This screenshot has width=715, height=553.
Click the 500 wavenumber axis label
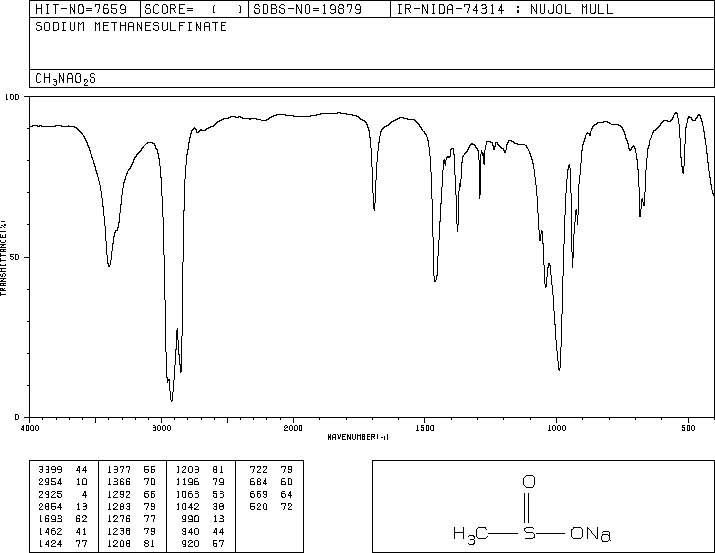tap(688, 428)
